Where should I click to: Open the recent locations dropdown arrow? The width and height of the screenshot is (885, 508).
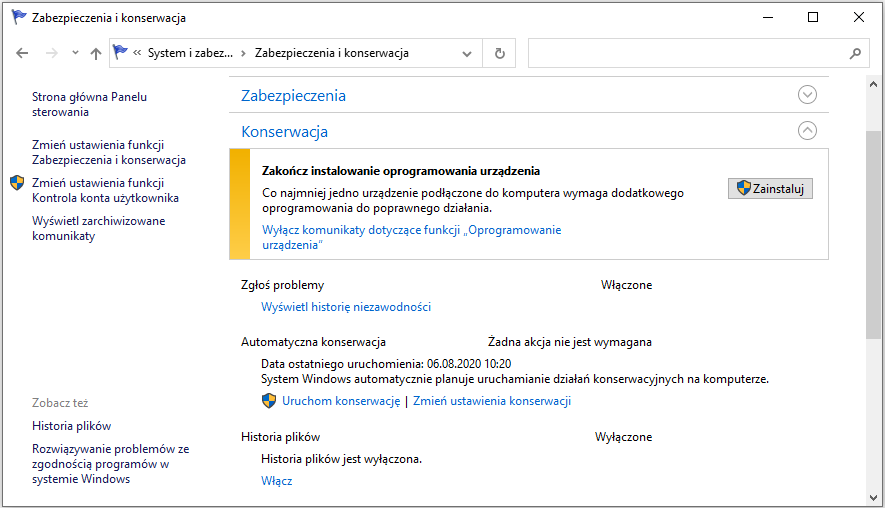(75, 53)
